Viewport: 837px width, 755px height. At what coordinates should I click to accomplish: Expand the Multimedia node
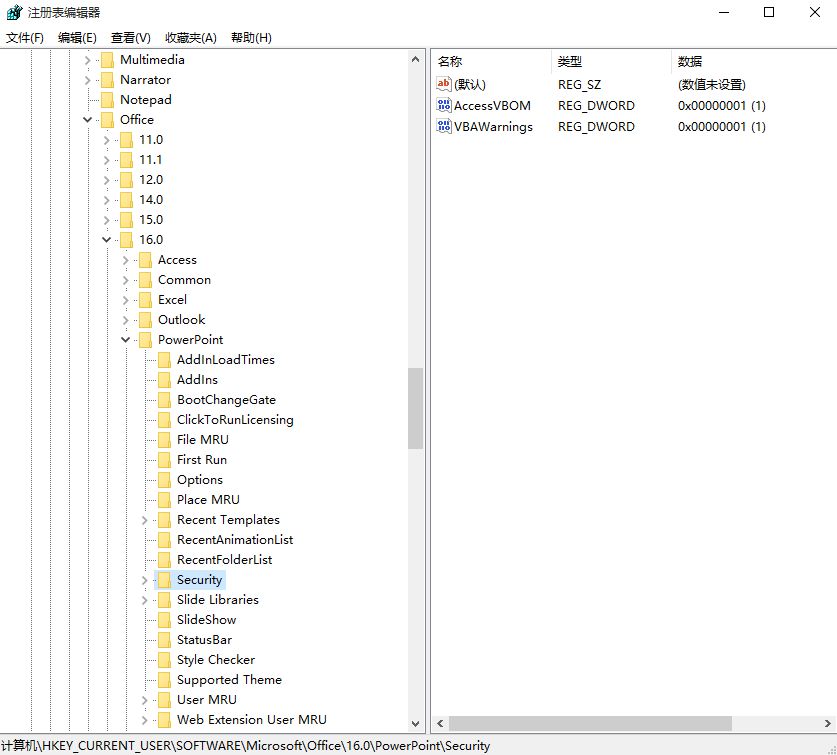[x=88, y=60]
